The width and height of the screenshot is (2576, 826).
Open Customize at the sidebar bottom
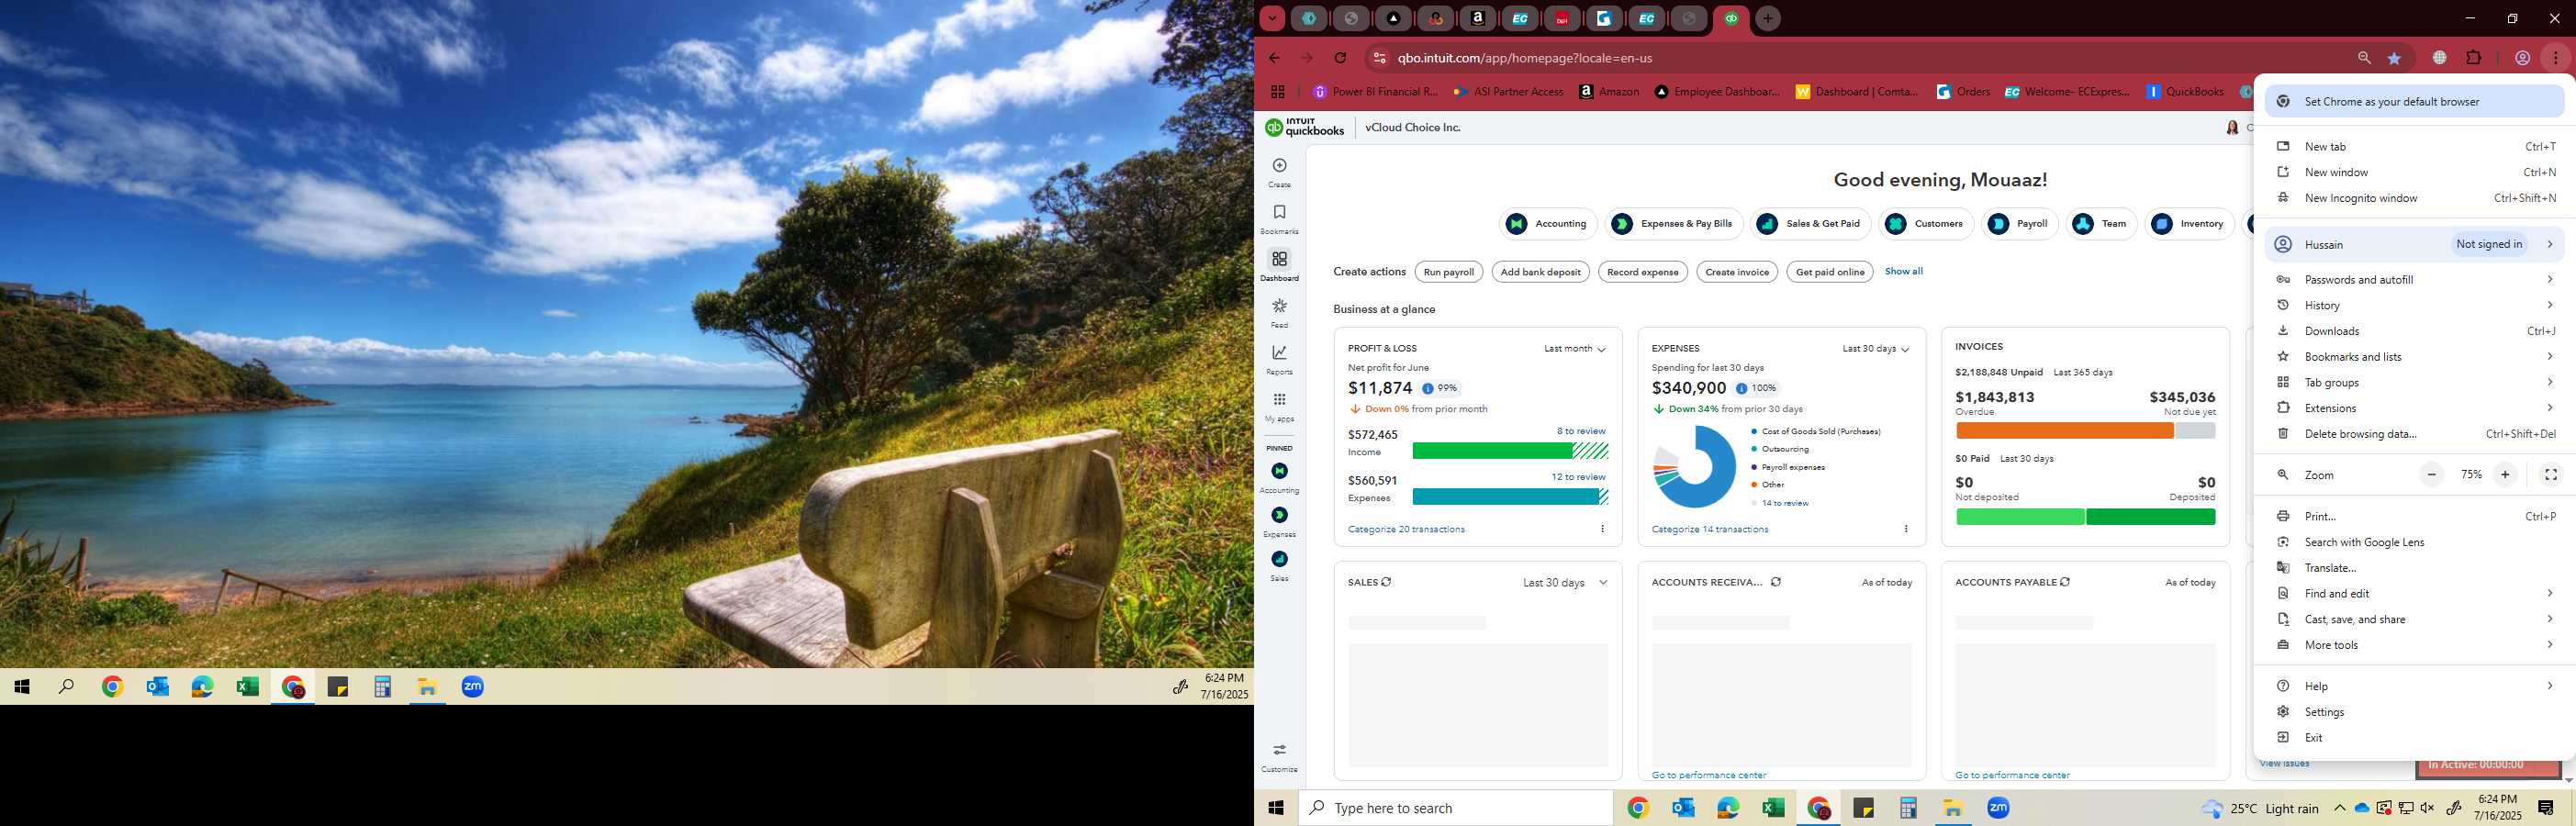coord(1279,757)
